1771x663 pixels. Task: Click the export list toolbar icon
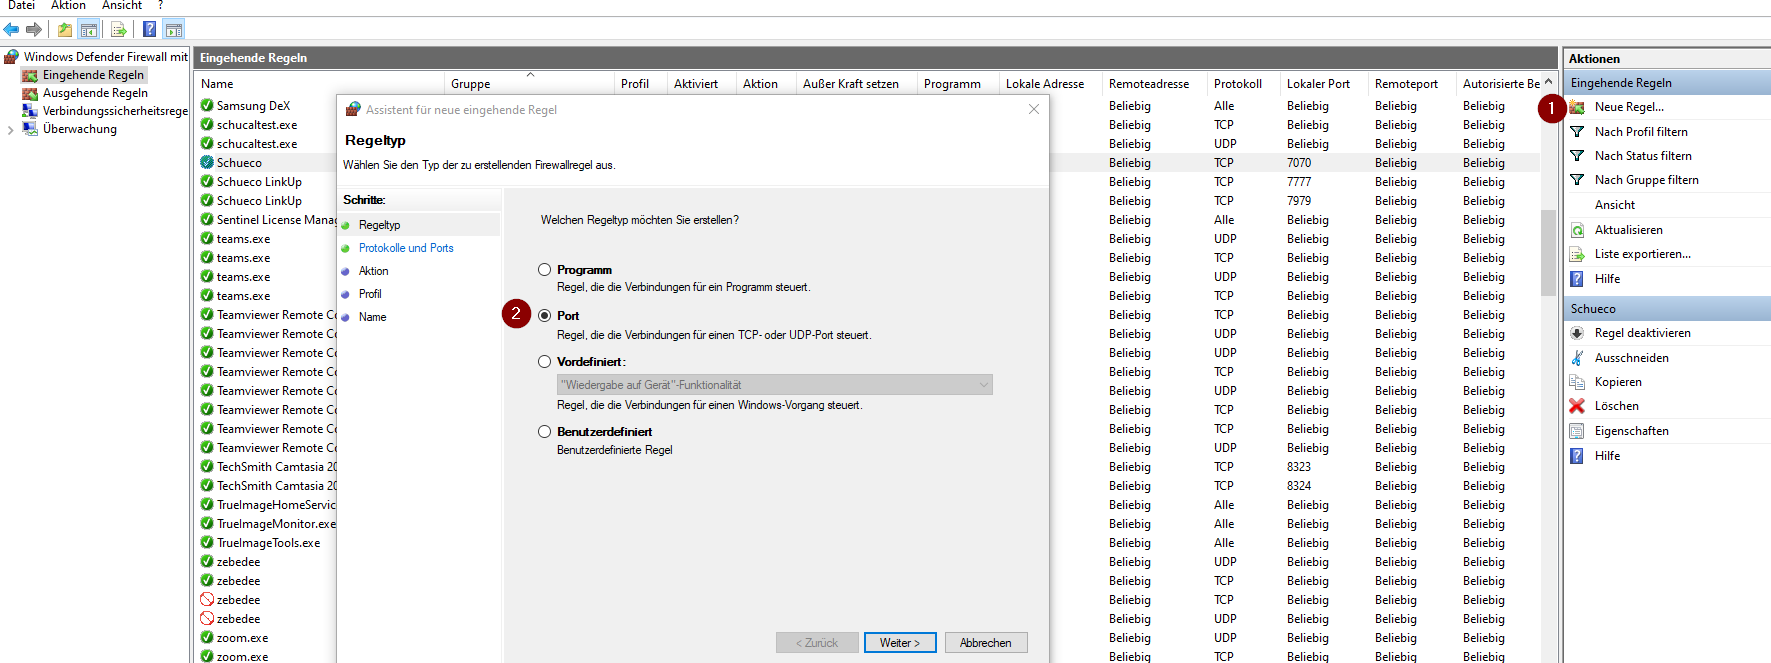click(x=118, y=29)
